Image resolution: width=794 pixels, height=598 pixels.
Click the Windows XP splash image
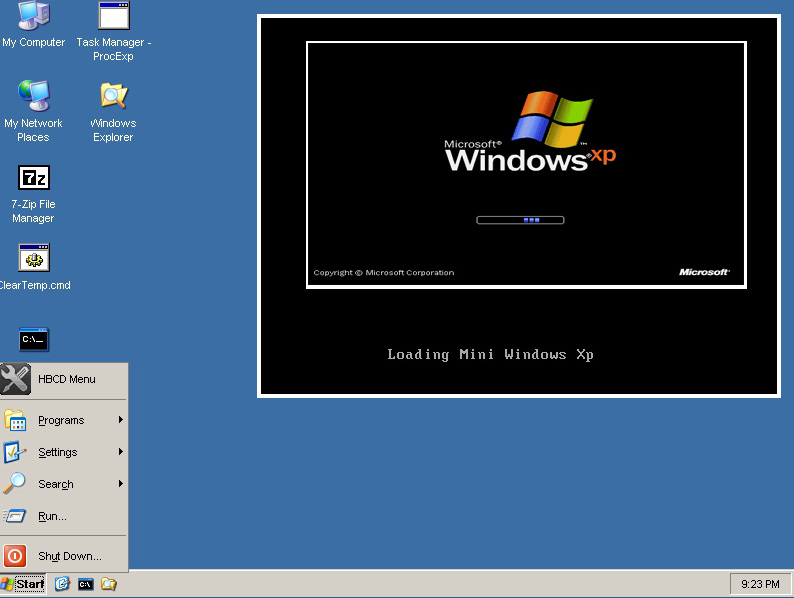point(526,165)
